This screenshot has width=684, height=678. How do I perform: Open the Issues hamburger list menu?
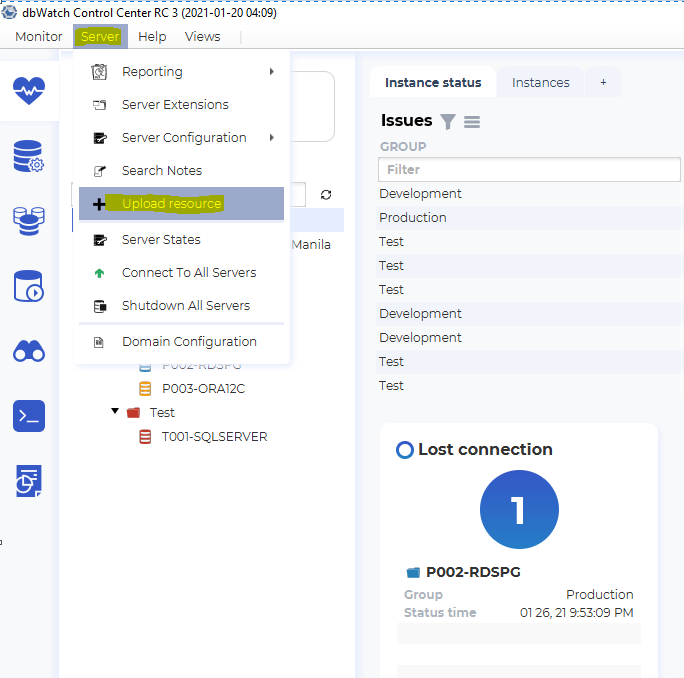(472, 121)
